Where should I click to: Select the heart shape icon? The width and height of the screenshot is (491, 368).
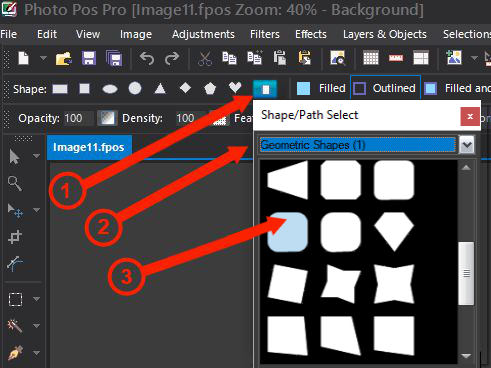(235, 88)
